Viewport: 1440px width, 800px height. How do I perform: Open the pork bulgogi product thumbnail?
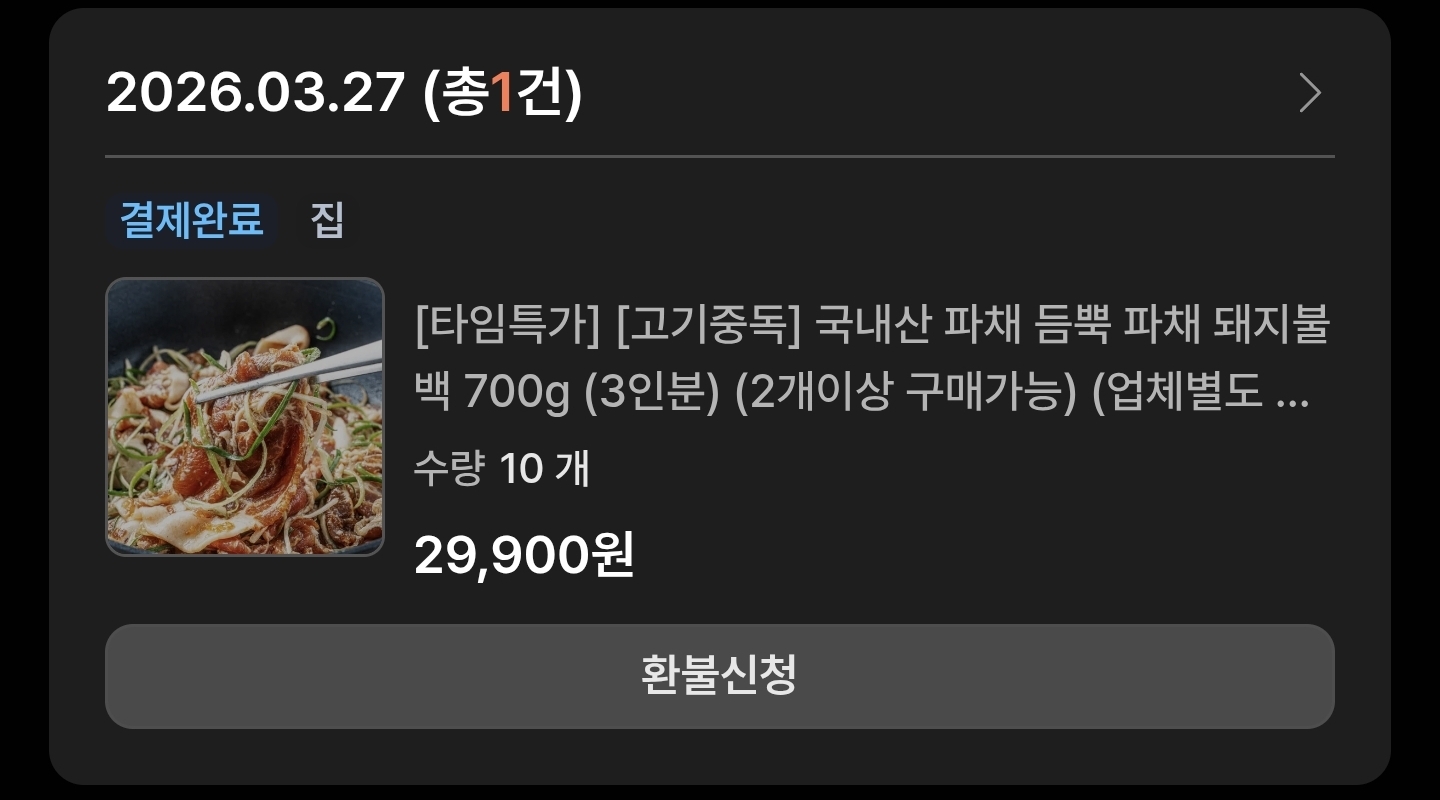coord(245,417)
